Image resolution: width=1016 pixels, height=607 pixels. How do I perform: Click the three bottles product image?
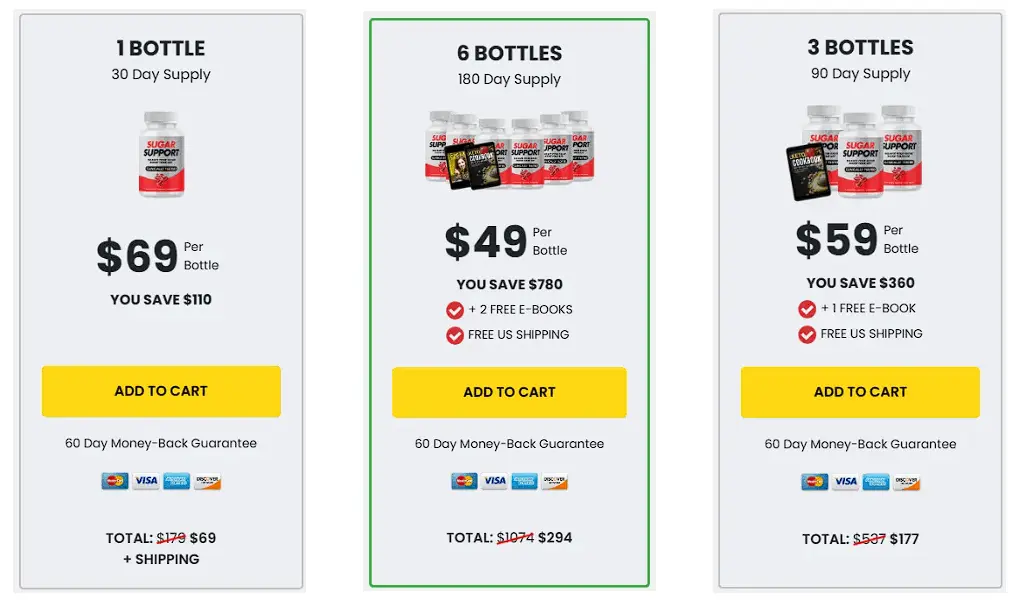(x=854, y=152)
